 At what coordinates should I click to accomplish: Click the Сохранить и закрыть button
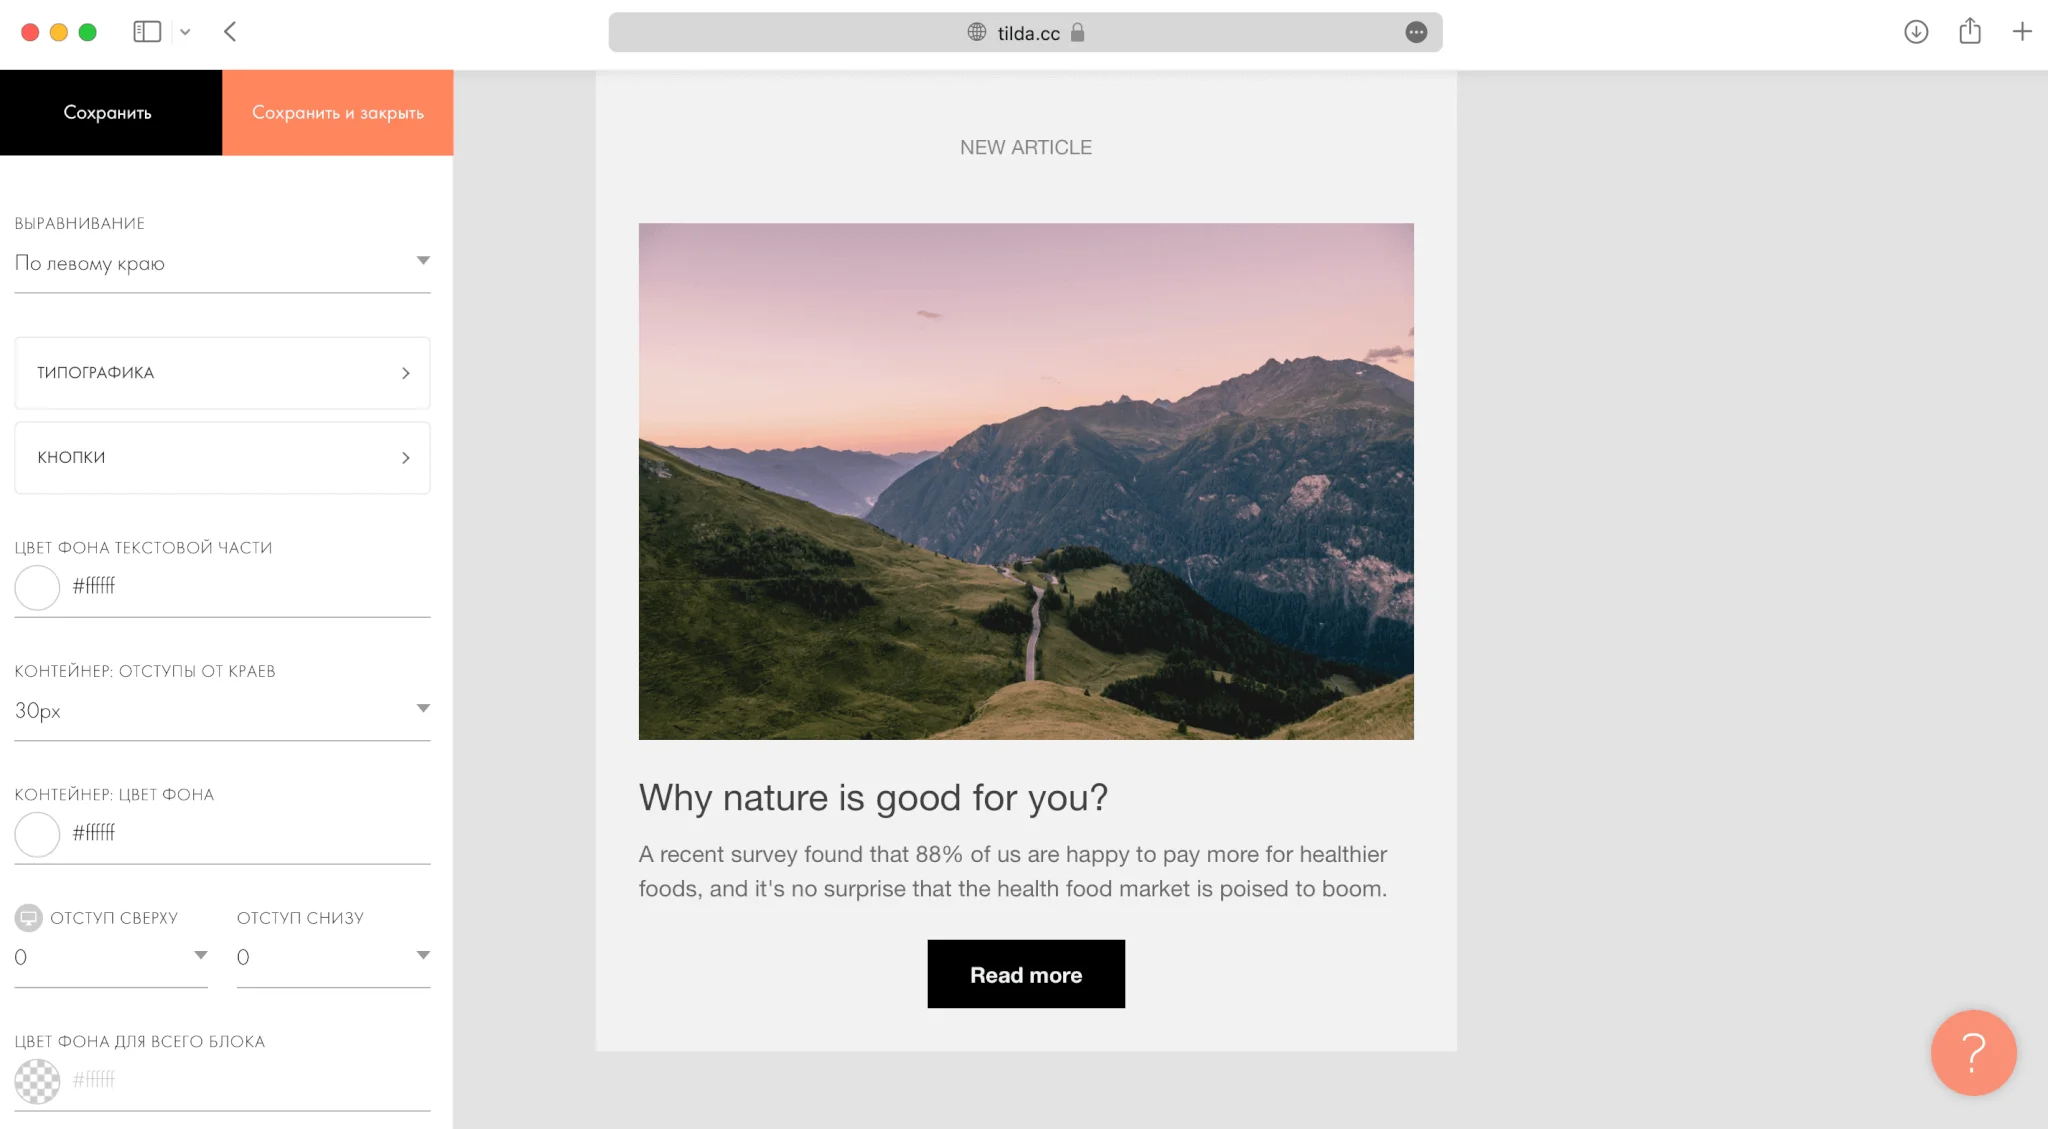338,112
